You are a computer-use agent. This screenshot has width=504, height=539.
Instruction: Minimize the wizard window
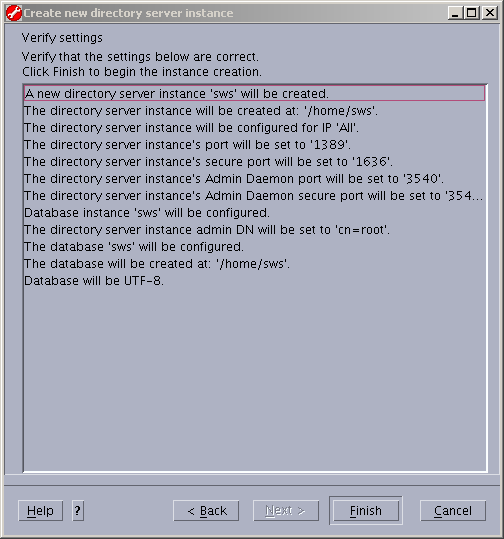tap(456, 13)
